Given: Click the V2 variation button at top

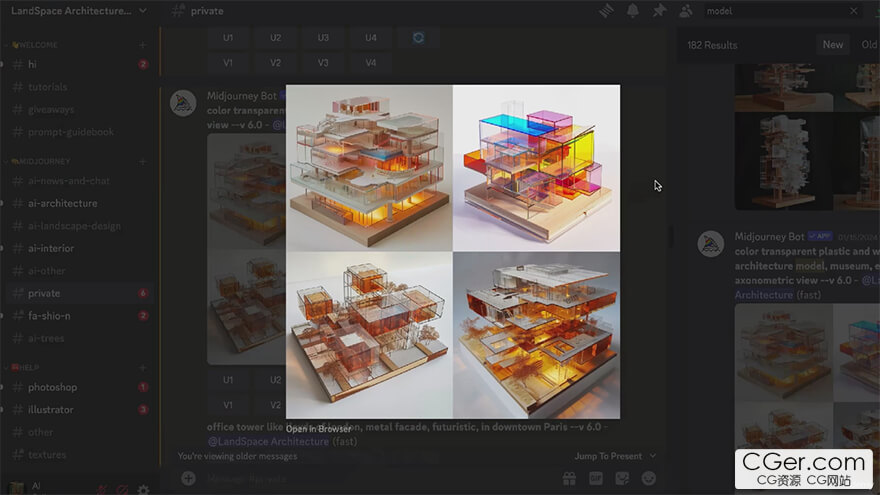Looking at the screenshot, I should pos(276,63).
